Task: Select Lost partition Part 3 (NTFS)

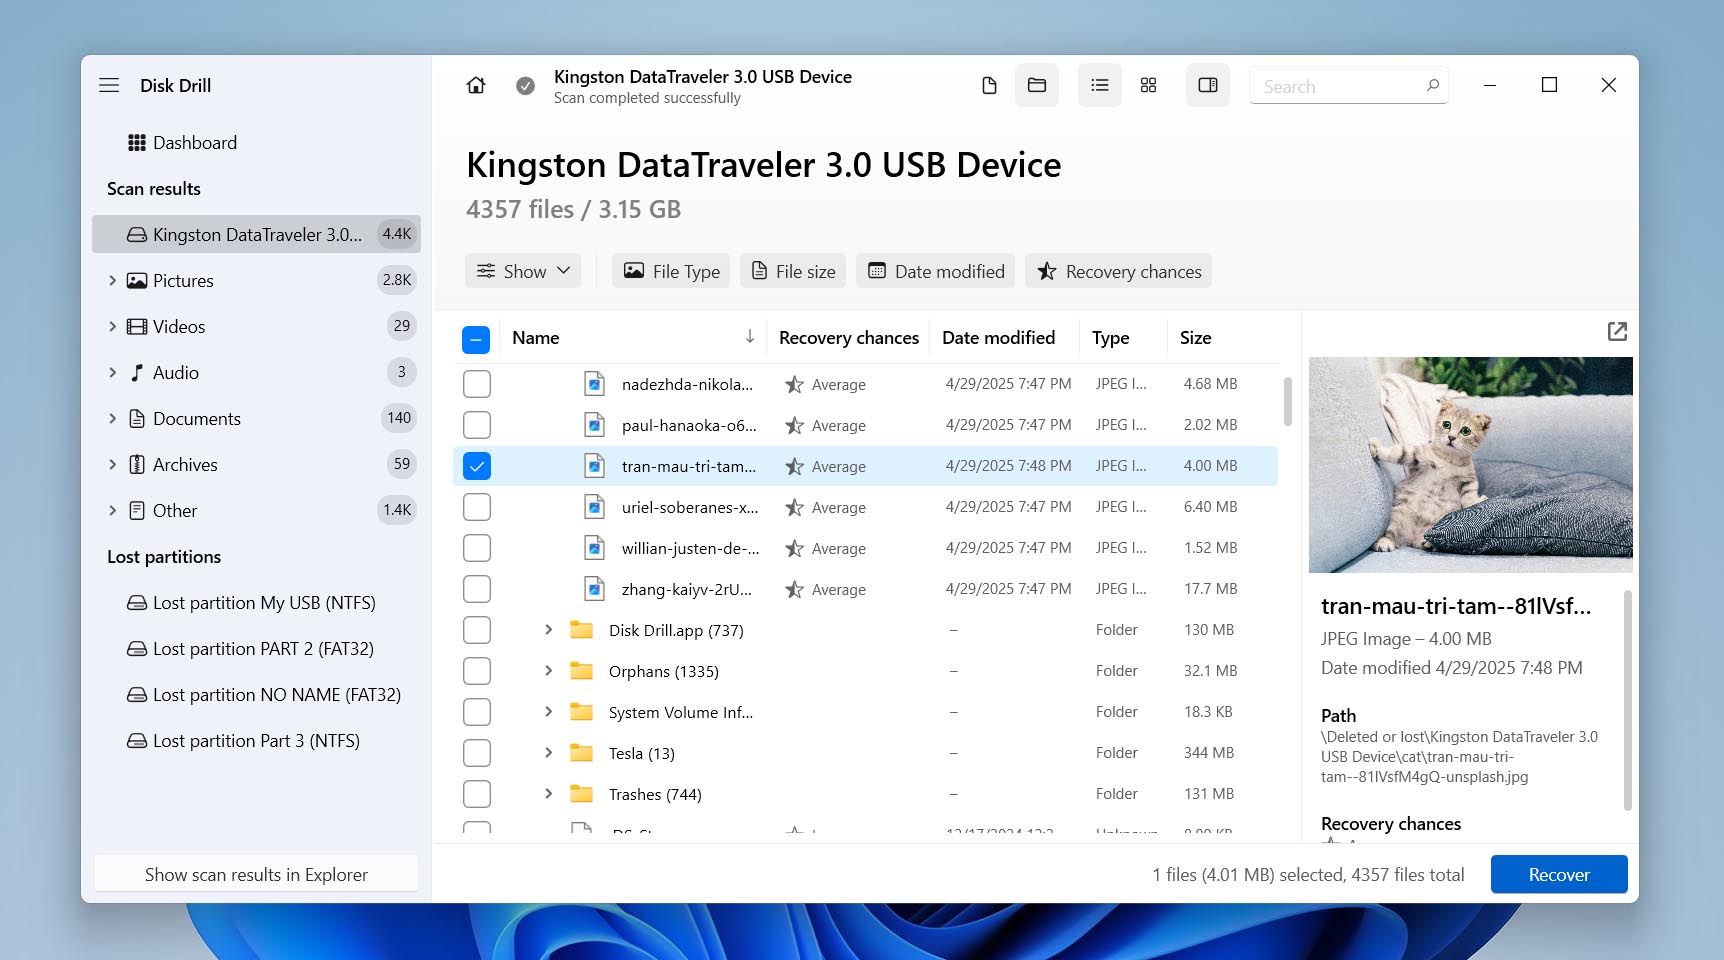Action: (256, 741)
